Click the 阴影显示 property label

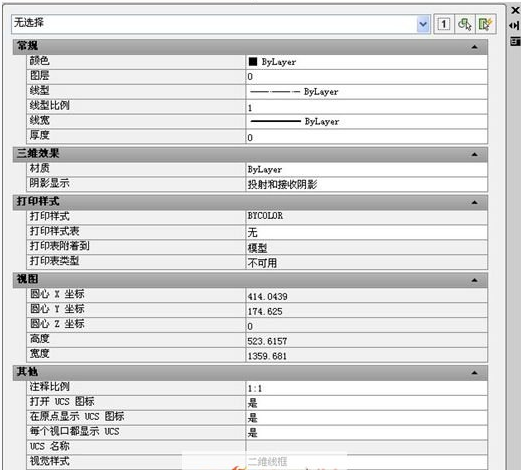[x=49, y=183]
